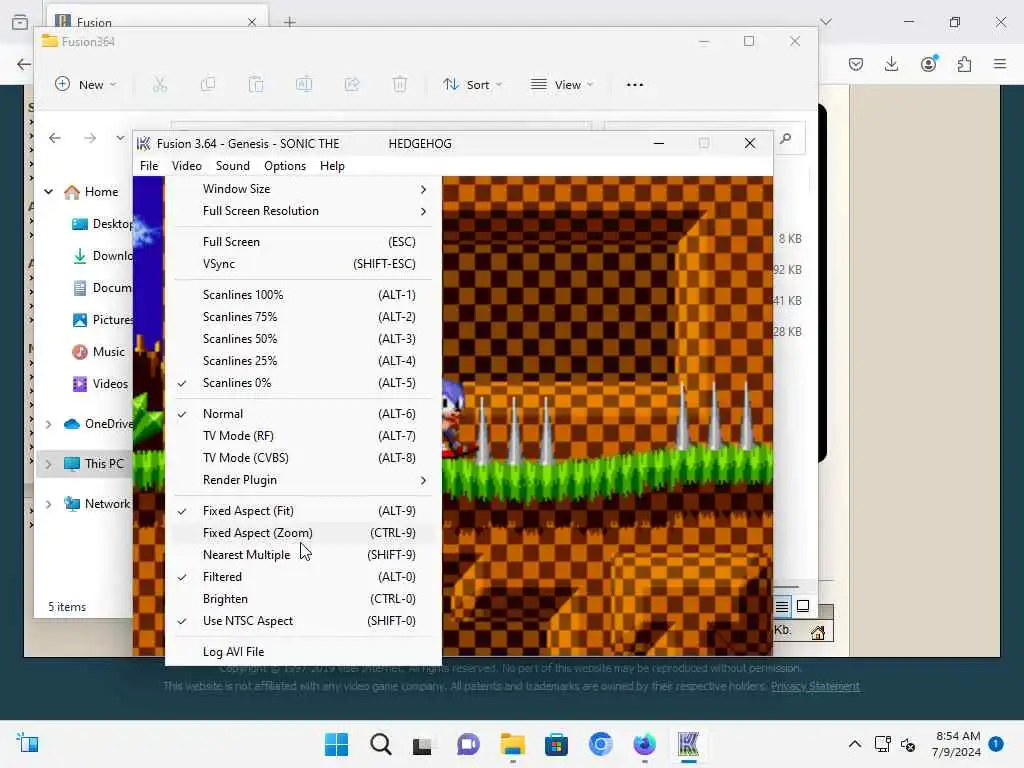Image resolution: width=1024 pixels, height=768 pixels.
Task: Expand the Network tree node
Action: pyautogui.click(x=48, y=504)
